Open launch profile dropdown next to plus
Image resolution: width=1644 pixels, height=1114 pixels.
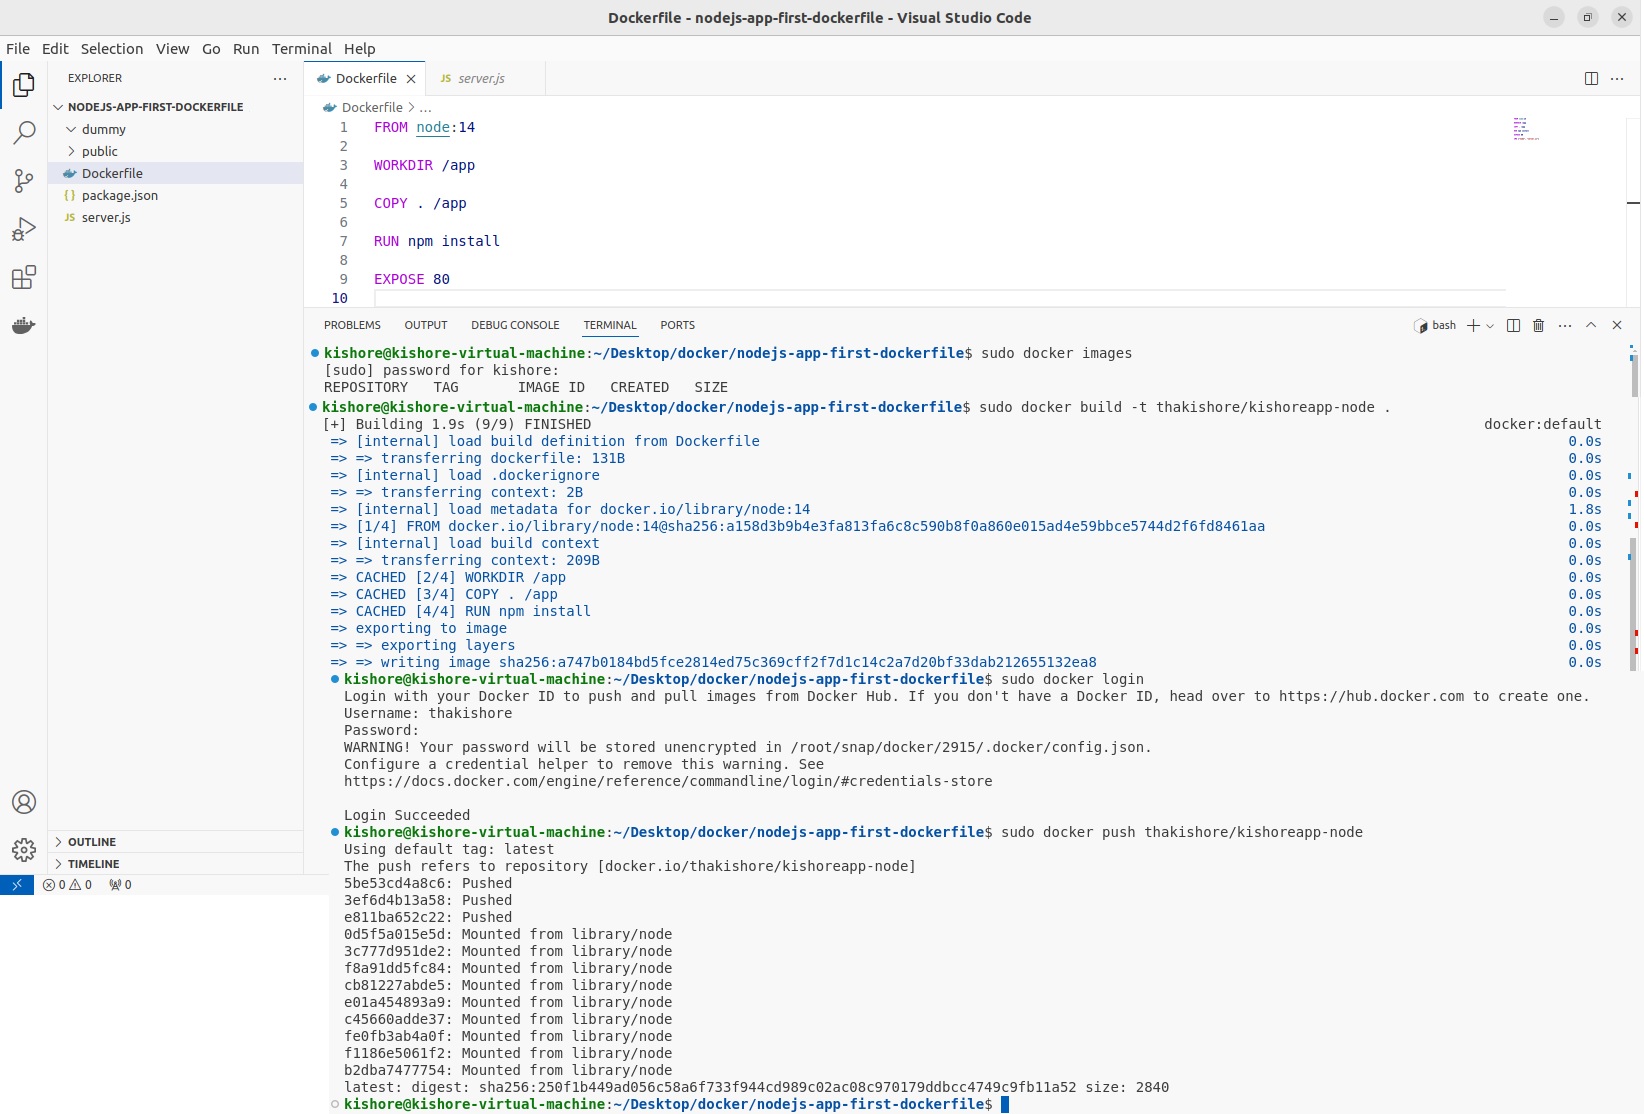(x=1490, y=326)
